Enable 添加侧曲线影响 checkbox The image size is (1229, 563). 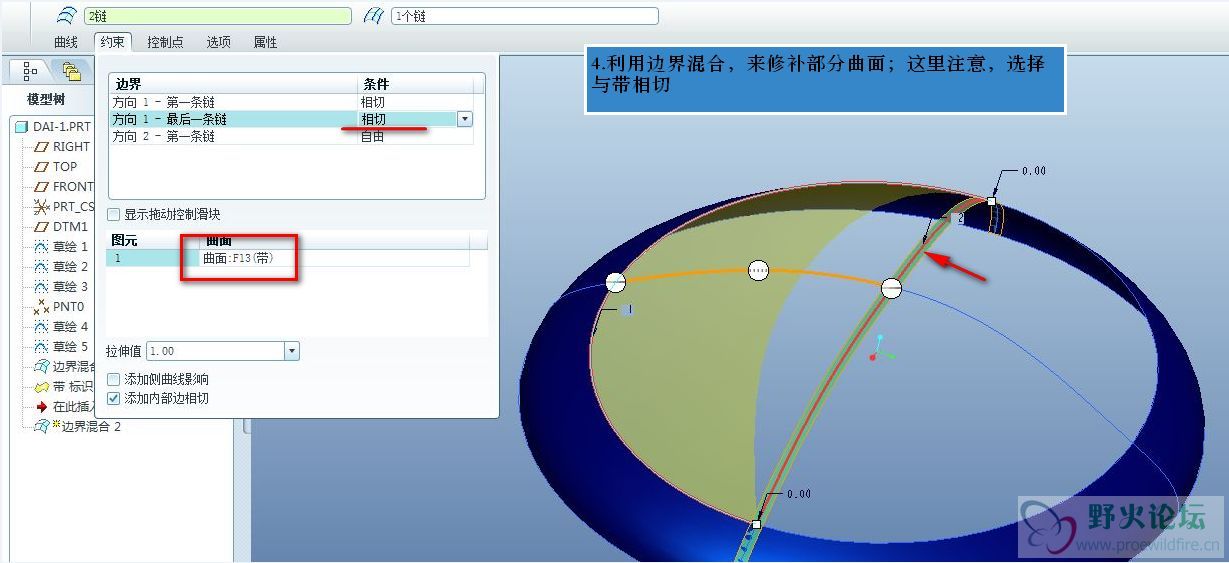(114, 379)
